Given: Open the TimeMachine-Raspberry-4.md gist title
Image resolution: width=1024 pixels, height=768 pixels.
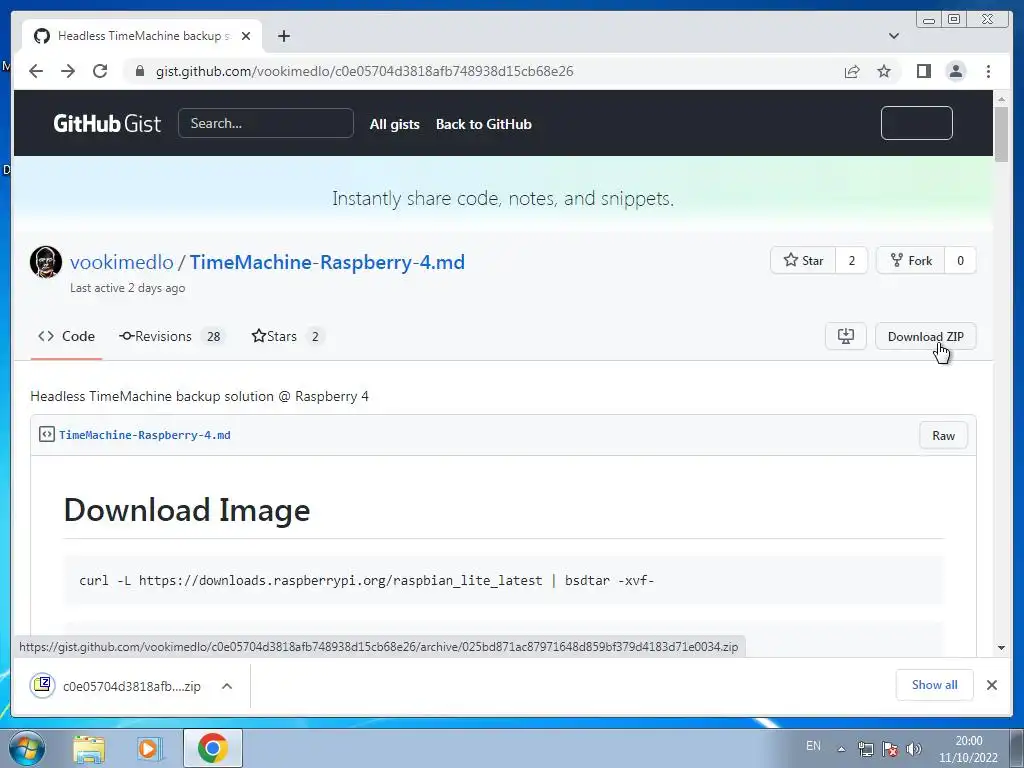Looking at the screenshot, I should [327, 262].
